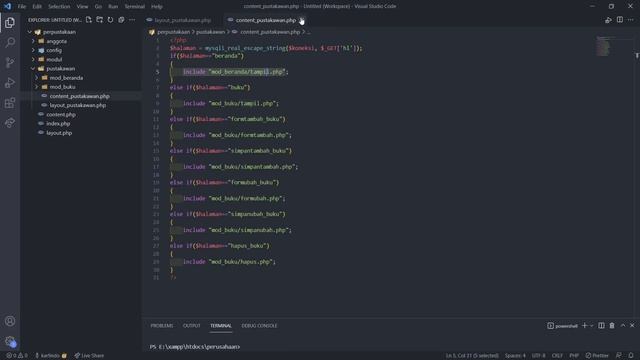Click the Prettier status item
The image size is (640, 360).
(597, 356)
